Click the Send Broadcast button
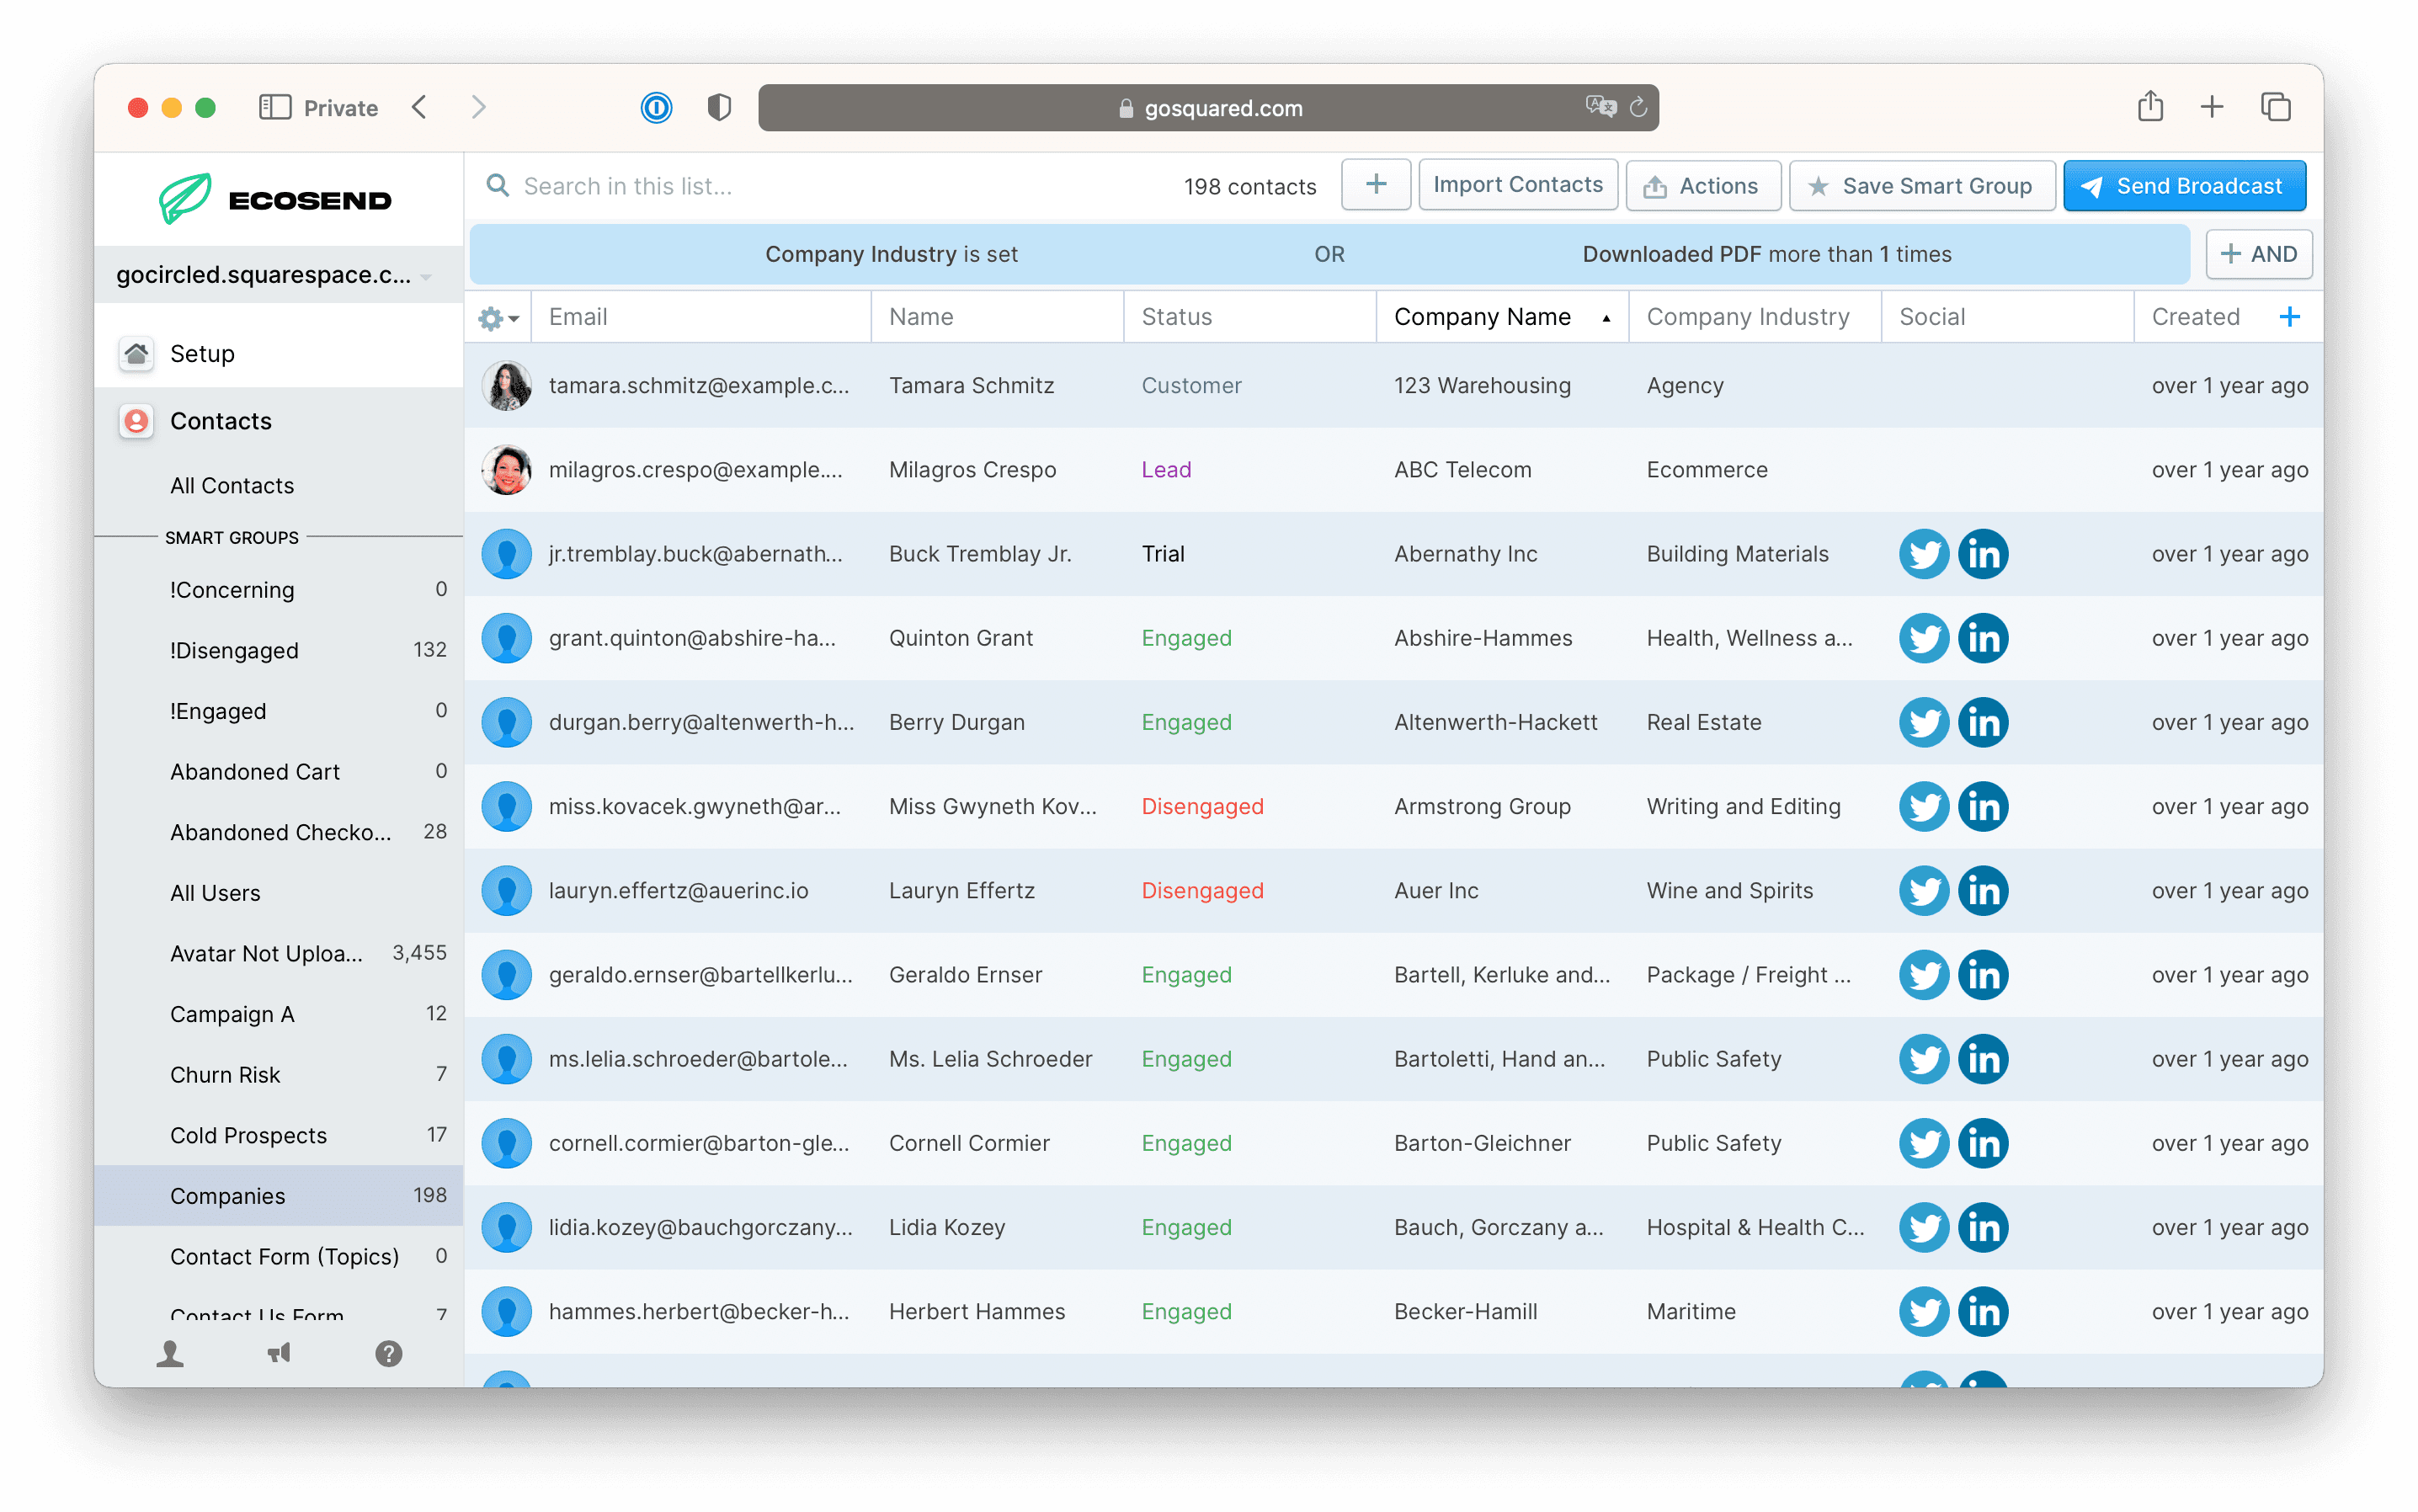This screenshot has width=2418, height=1512. 2183,186
